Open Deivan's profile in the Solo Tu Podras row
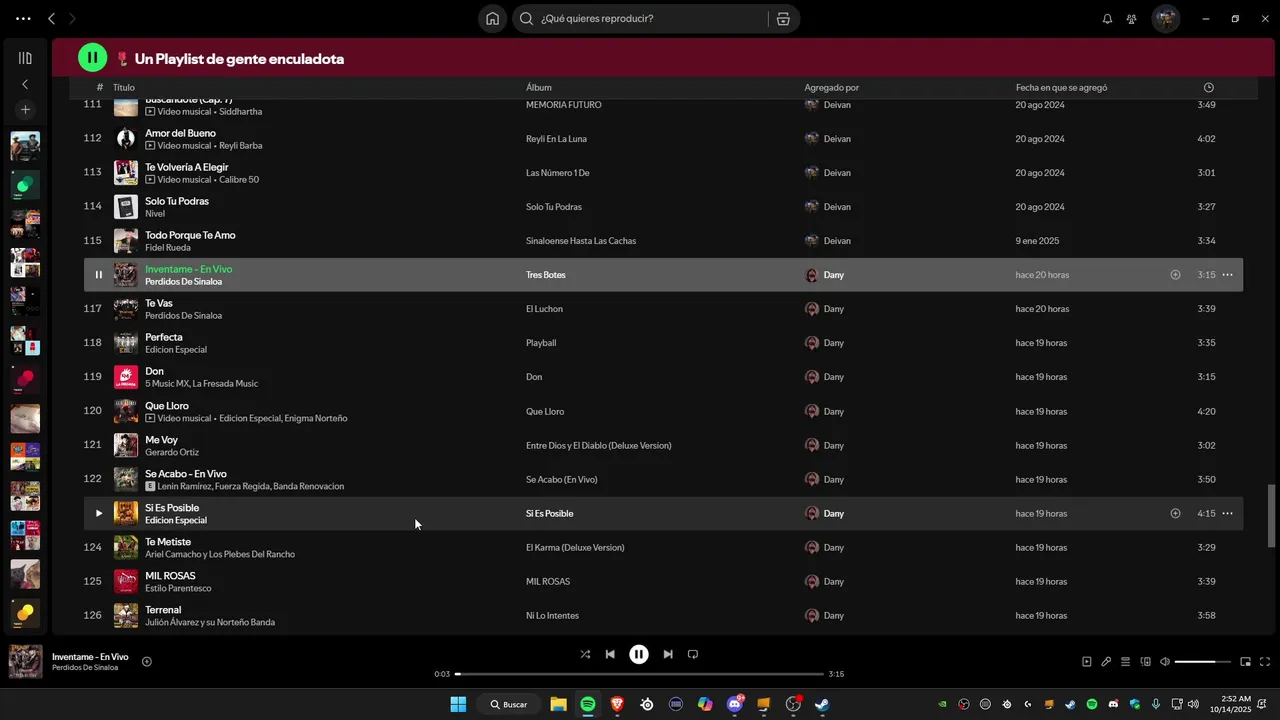 click(837, 207)
